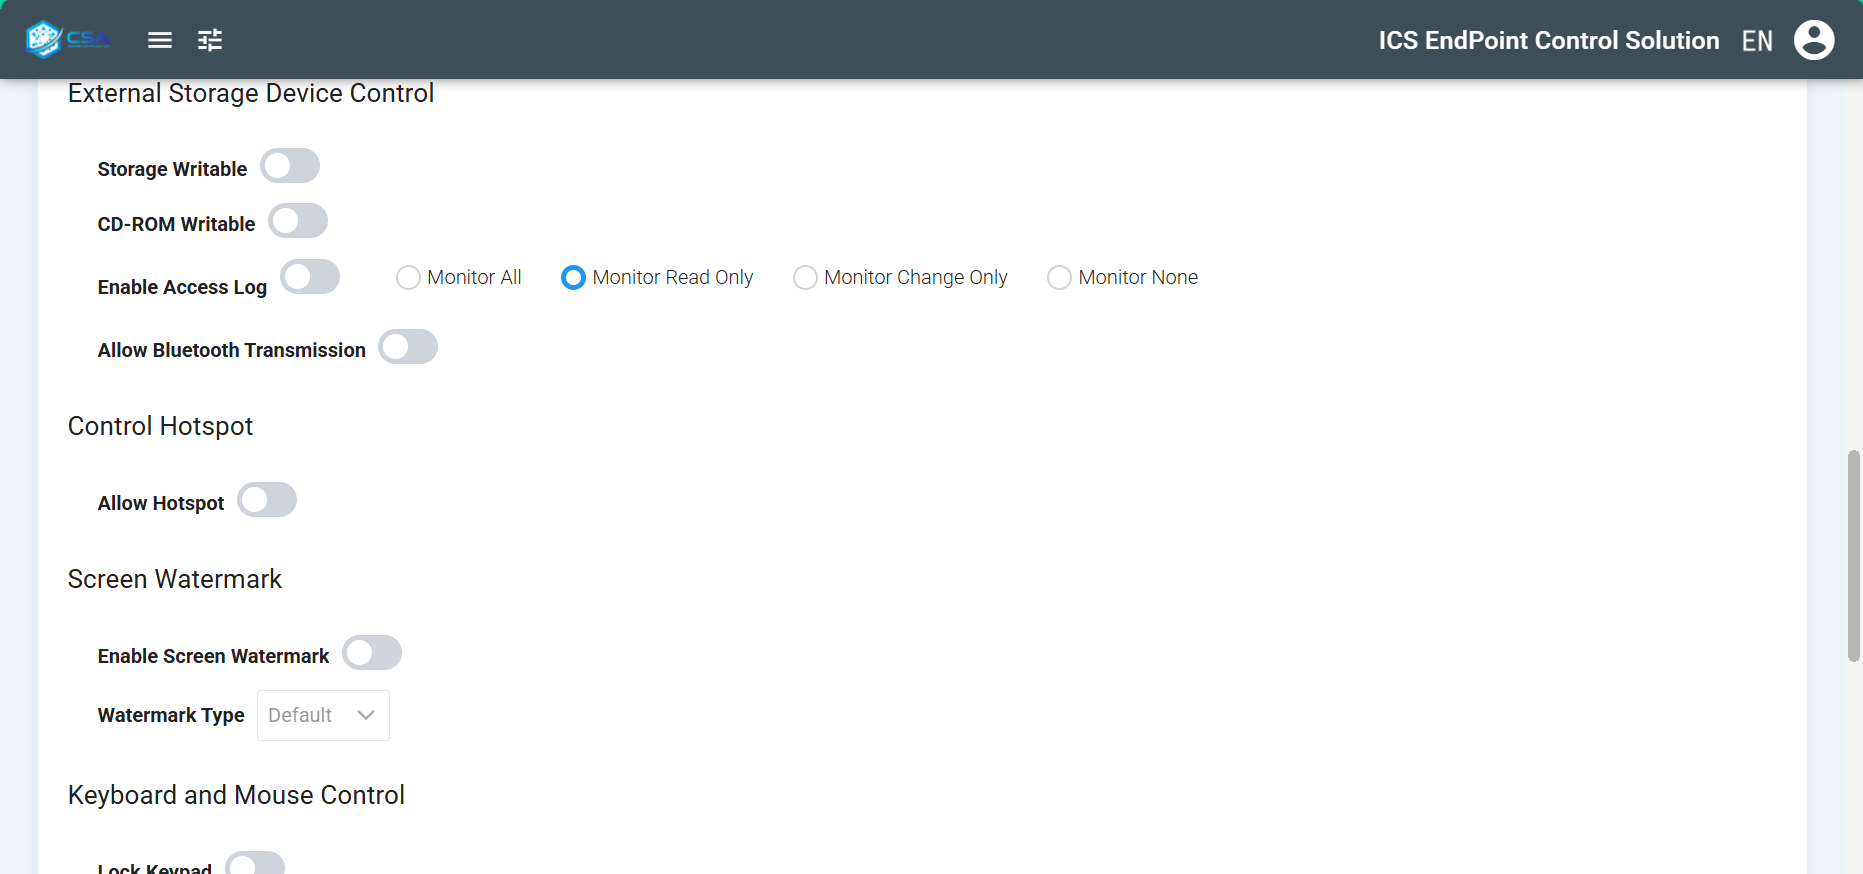The image size is (1863, 874).
Task: Select the Monitor Read Only option
Action: pos(573,278)
